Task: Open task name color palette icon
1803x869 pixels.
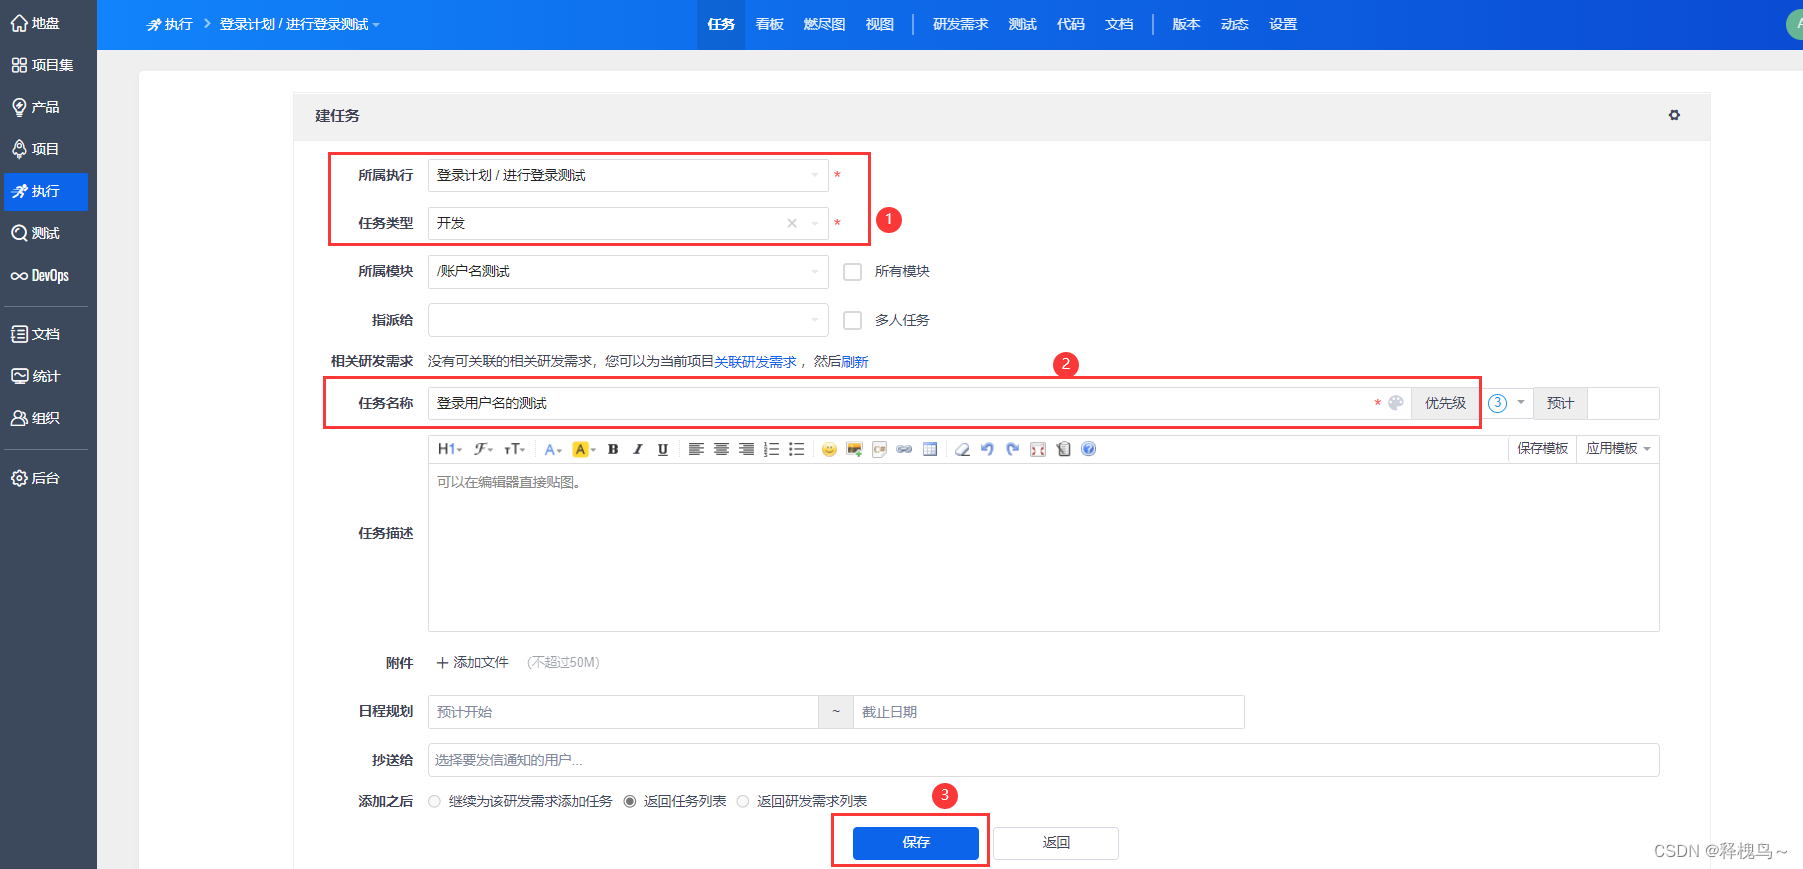Action: 1396,403
